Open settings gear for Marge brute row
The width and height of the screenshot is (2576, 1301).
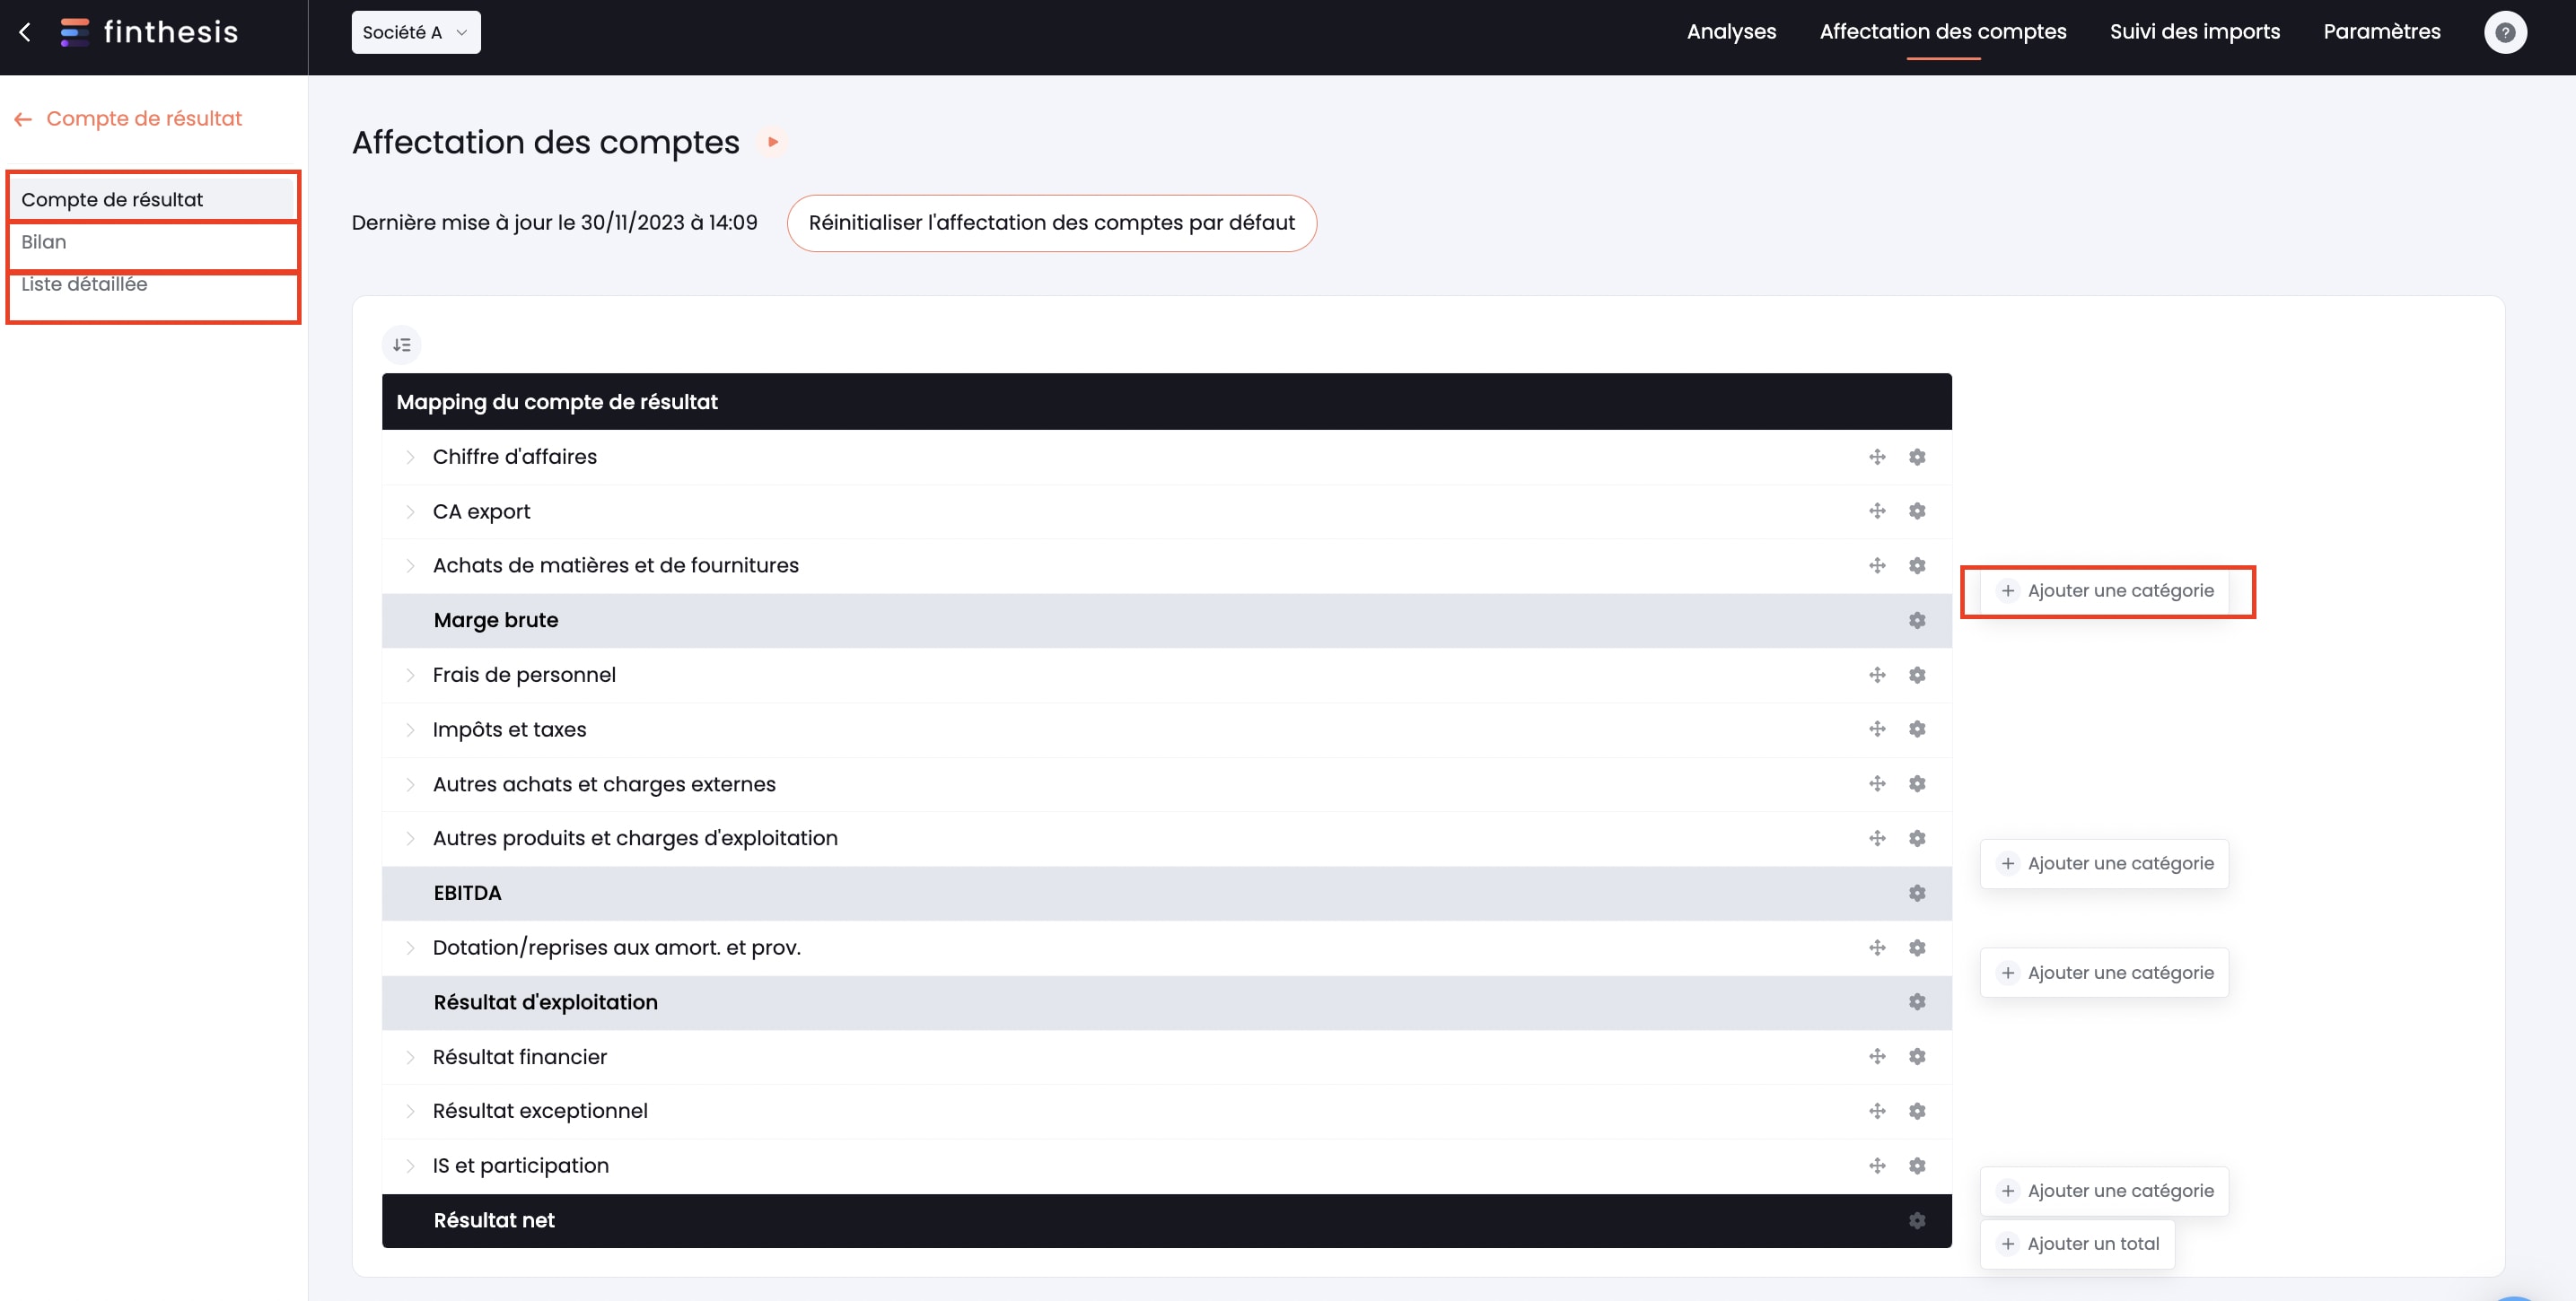tap(1917, 620)
